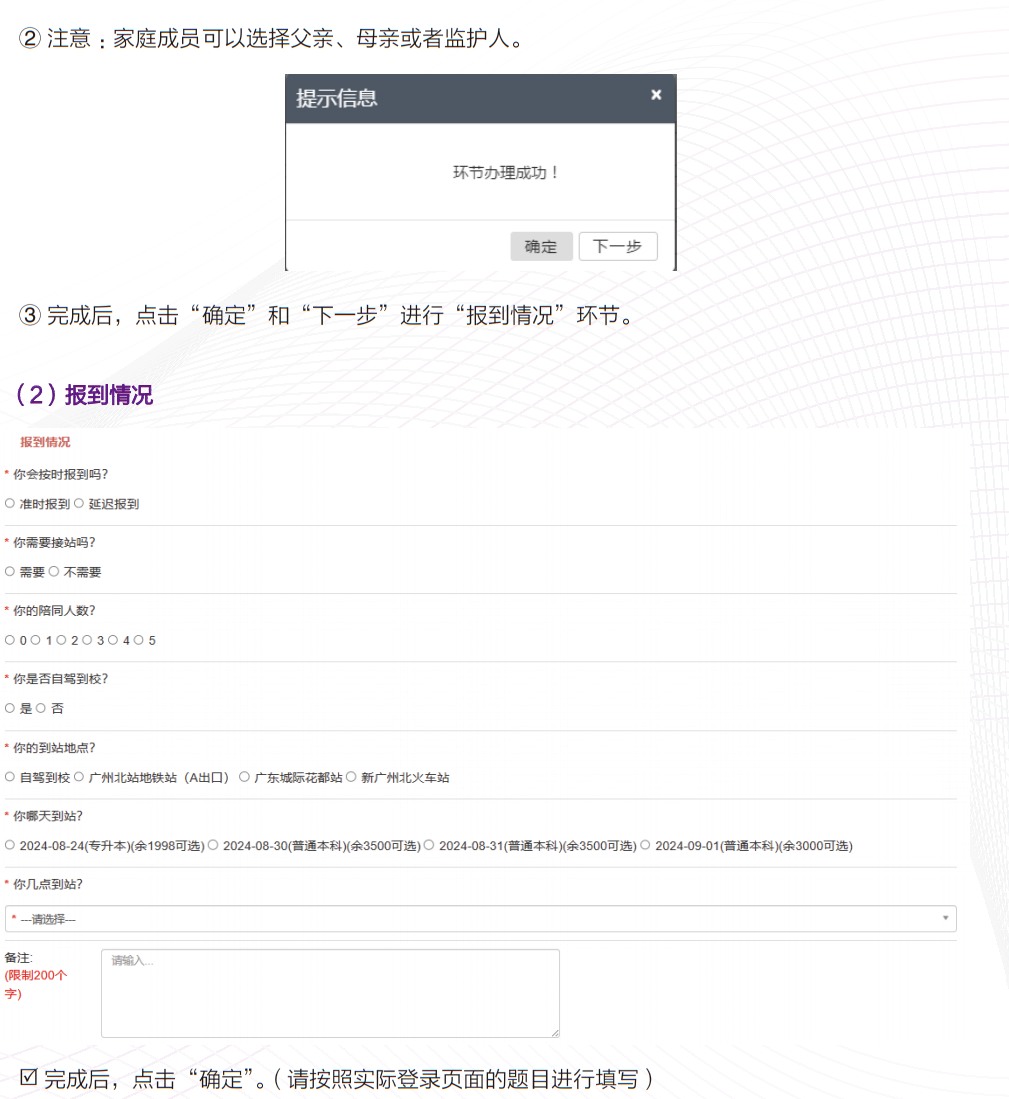Open the ---请选择--- arrival time dropdown
Image resolution: width=1009 pixels, height=1099 pixels.
[480, 918]
